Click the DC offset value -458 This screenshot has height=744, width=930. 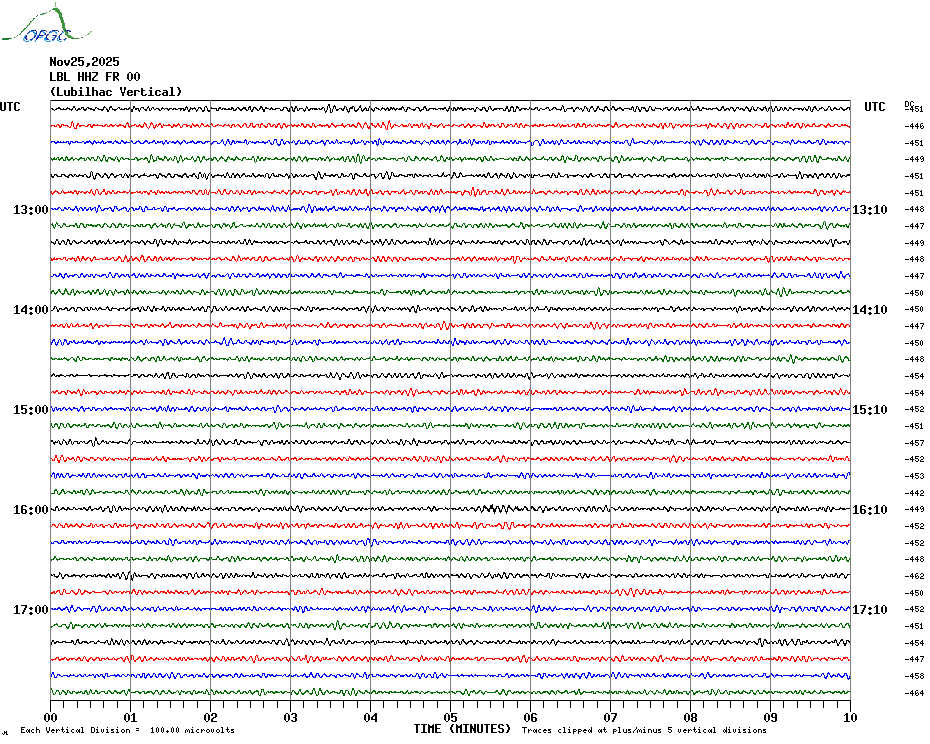[914, 676]
